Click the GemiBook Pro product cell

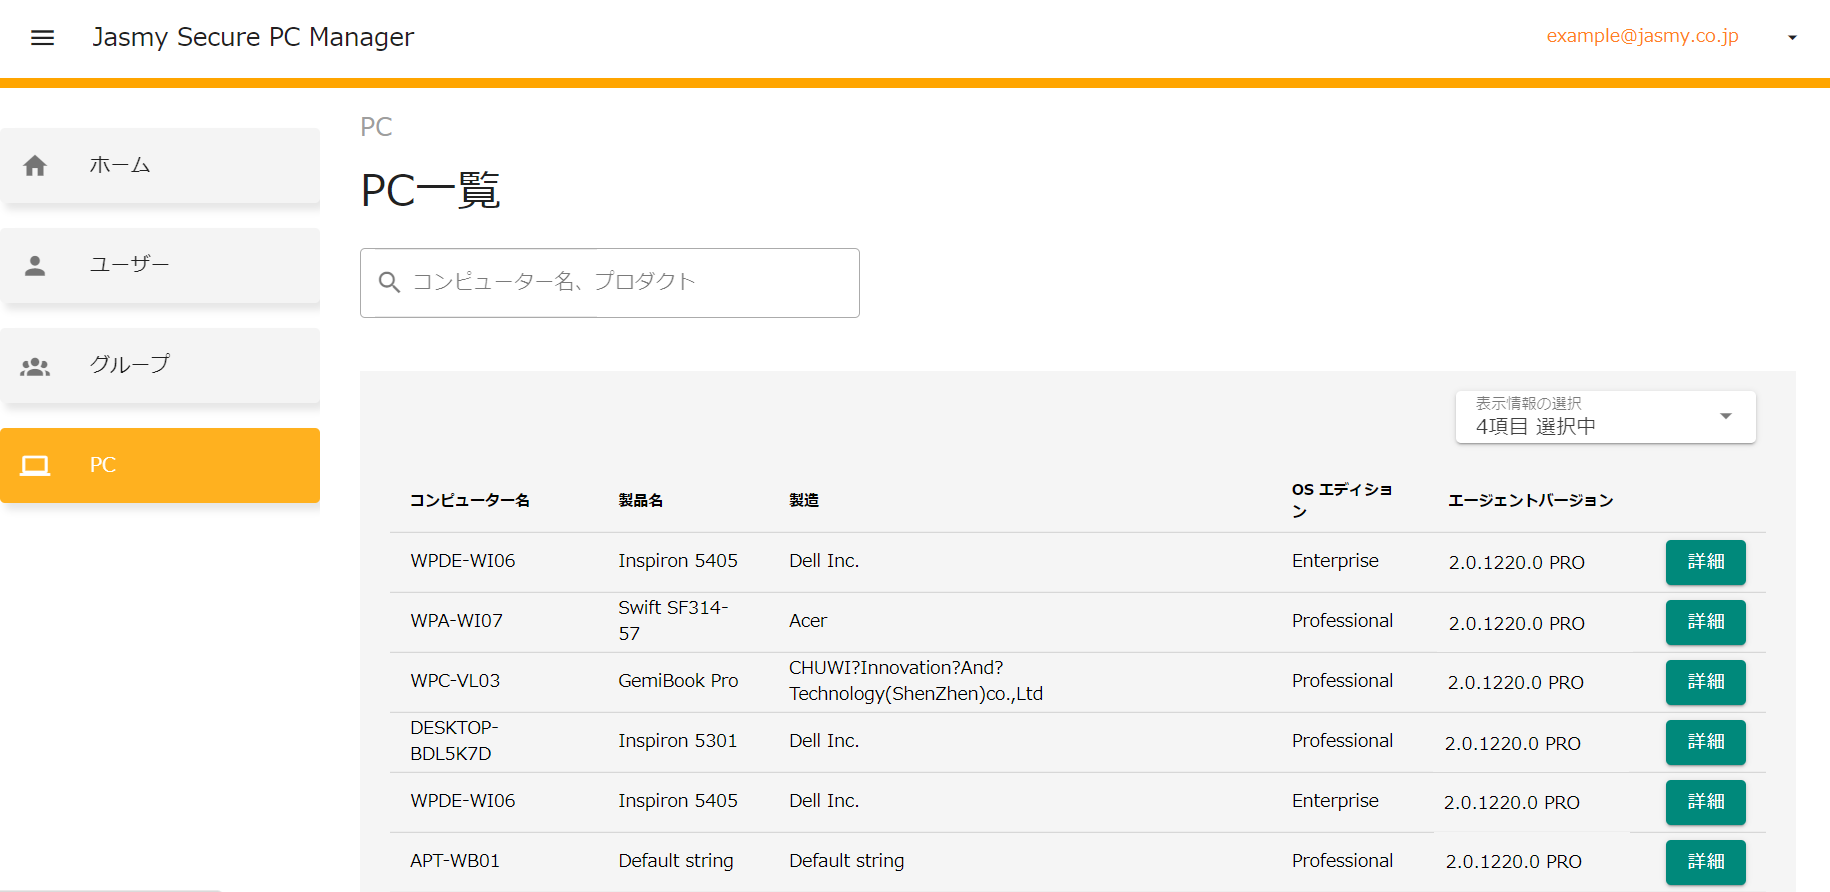[678, 681]
